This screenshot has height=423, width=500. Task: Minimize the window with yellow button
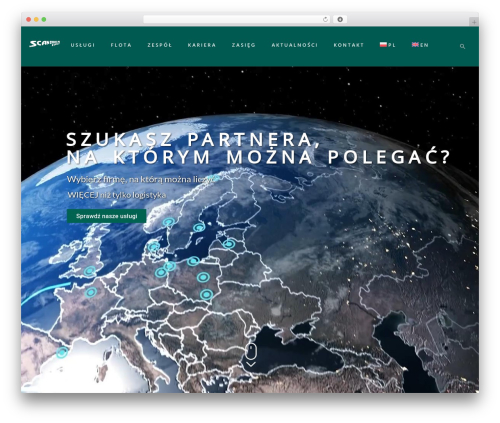(36, 19)
